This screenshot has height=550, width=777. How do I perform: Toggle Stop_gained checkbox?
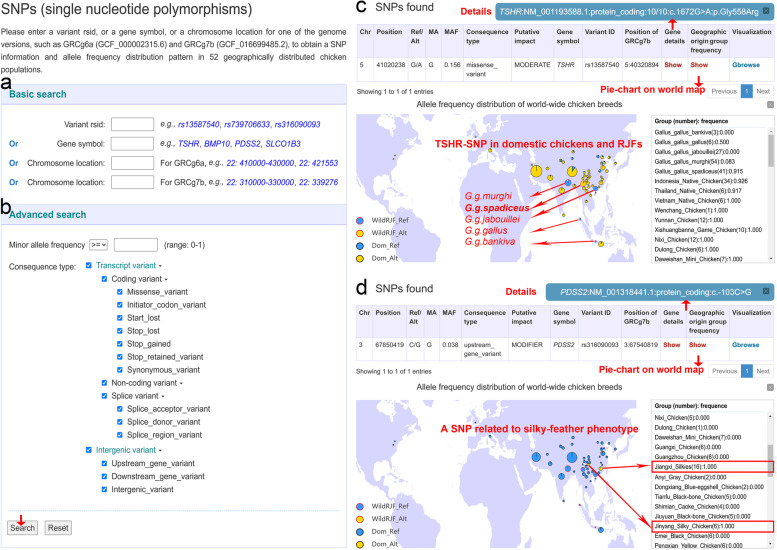click(119, 343)
